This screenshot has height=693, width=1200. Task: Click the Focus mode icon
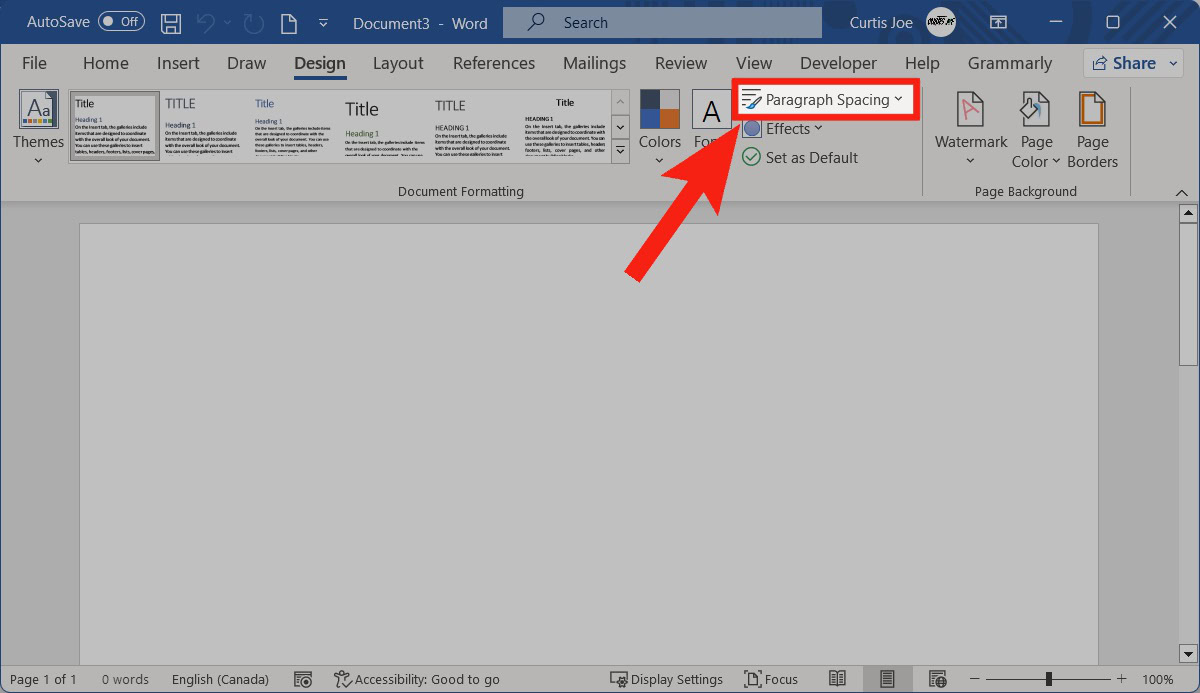tap(771, 679)
